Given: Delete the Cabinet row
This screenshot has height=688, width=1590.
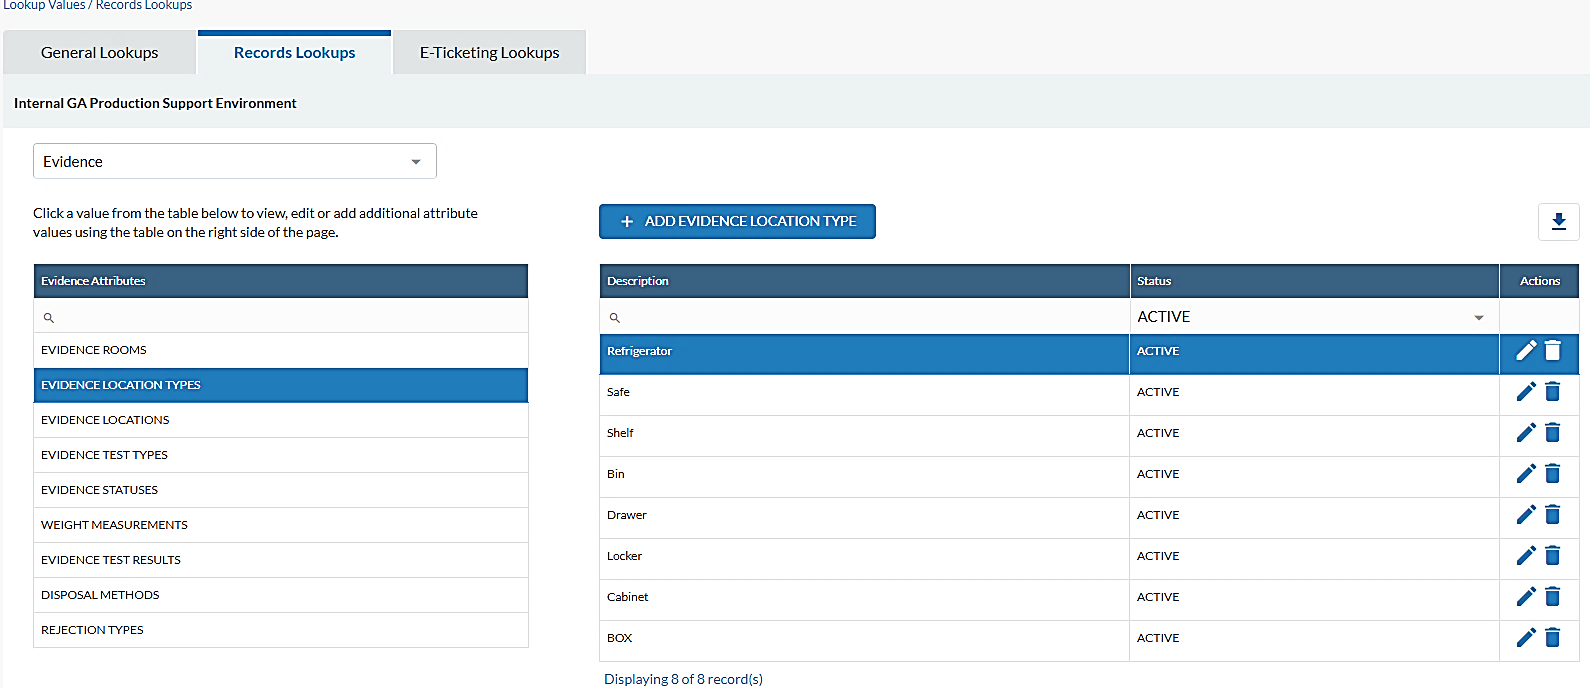Looking at the screenshot, I should [1553, 596].
